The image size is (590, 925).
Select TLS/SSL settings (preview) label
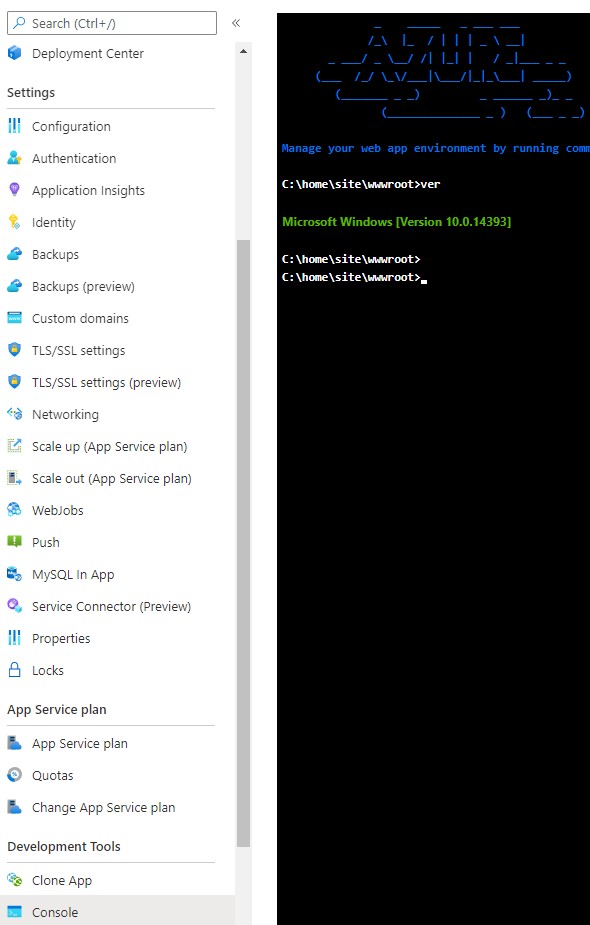pos(106,382)
